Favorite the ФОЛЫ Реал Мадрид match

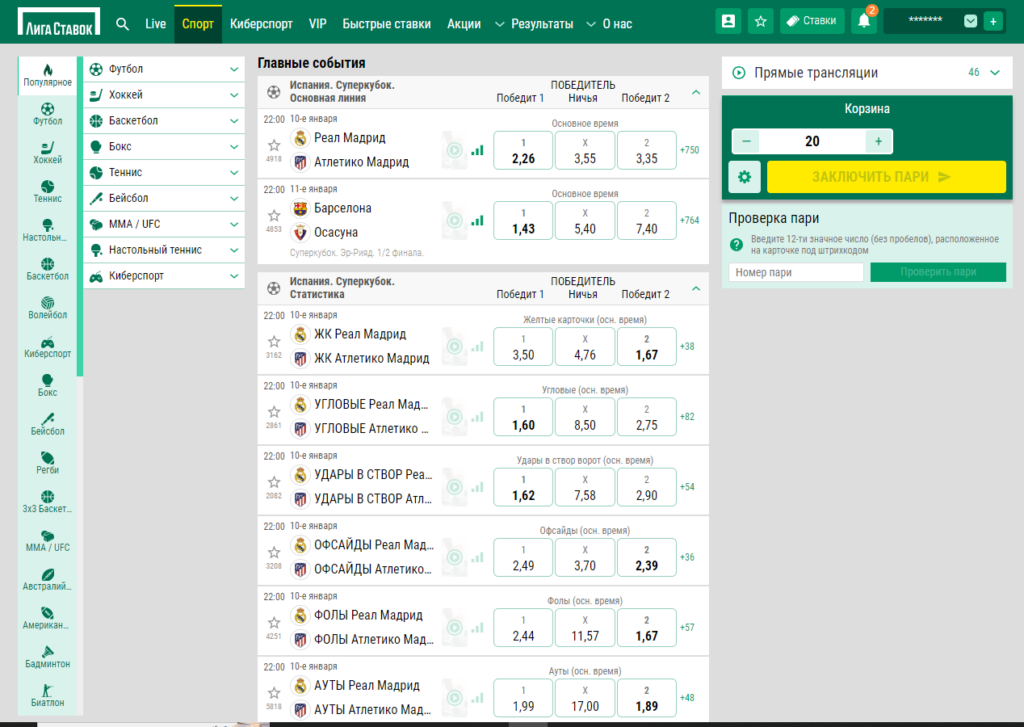274,622
